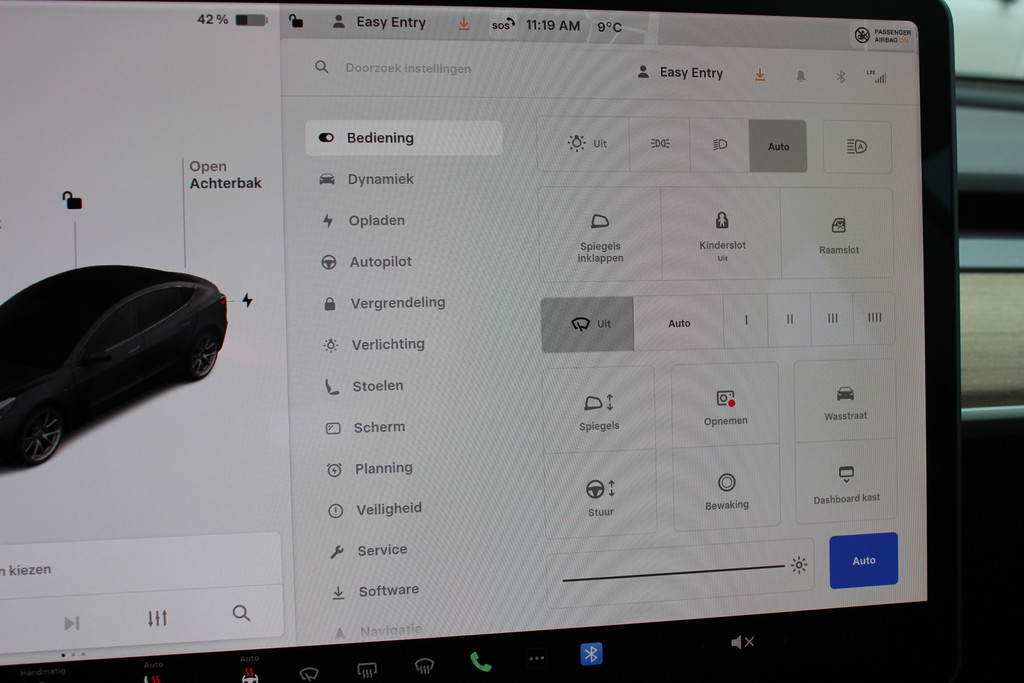Toggle Raamslot window lock

pos(838,235)
